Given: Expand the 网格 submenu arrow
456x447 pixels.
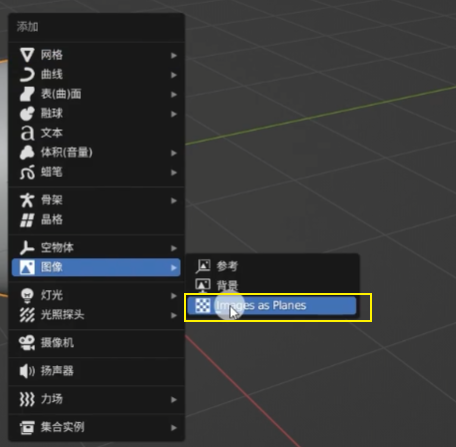Looking at the screenshot, I should pyautogui.click(x=174, y=55).
